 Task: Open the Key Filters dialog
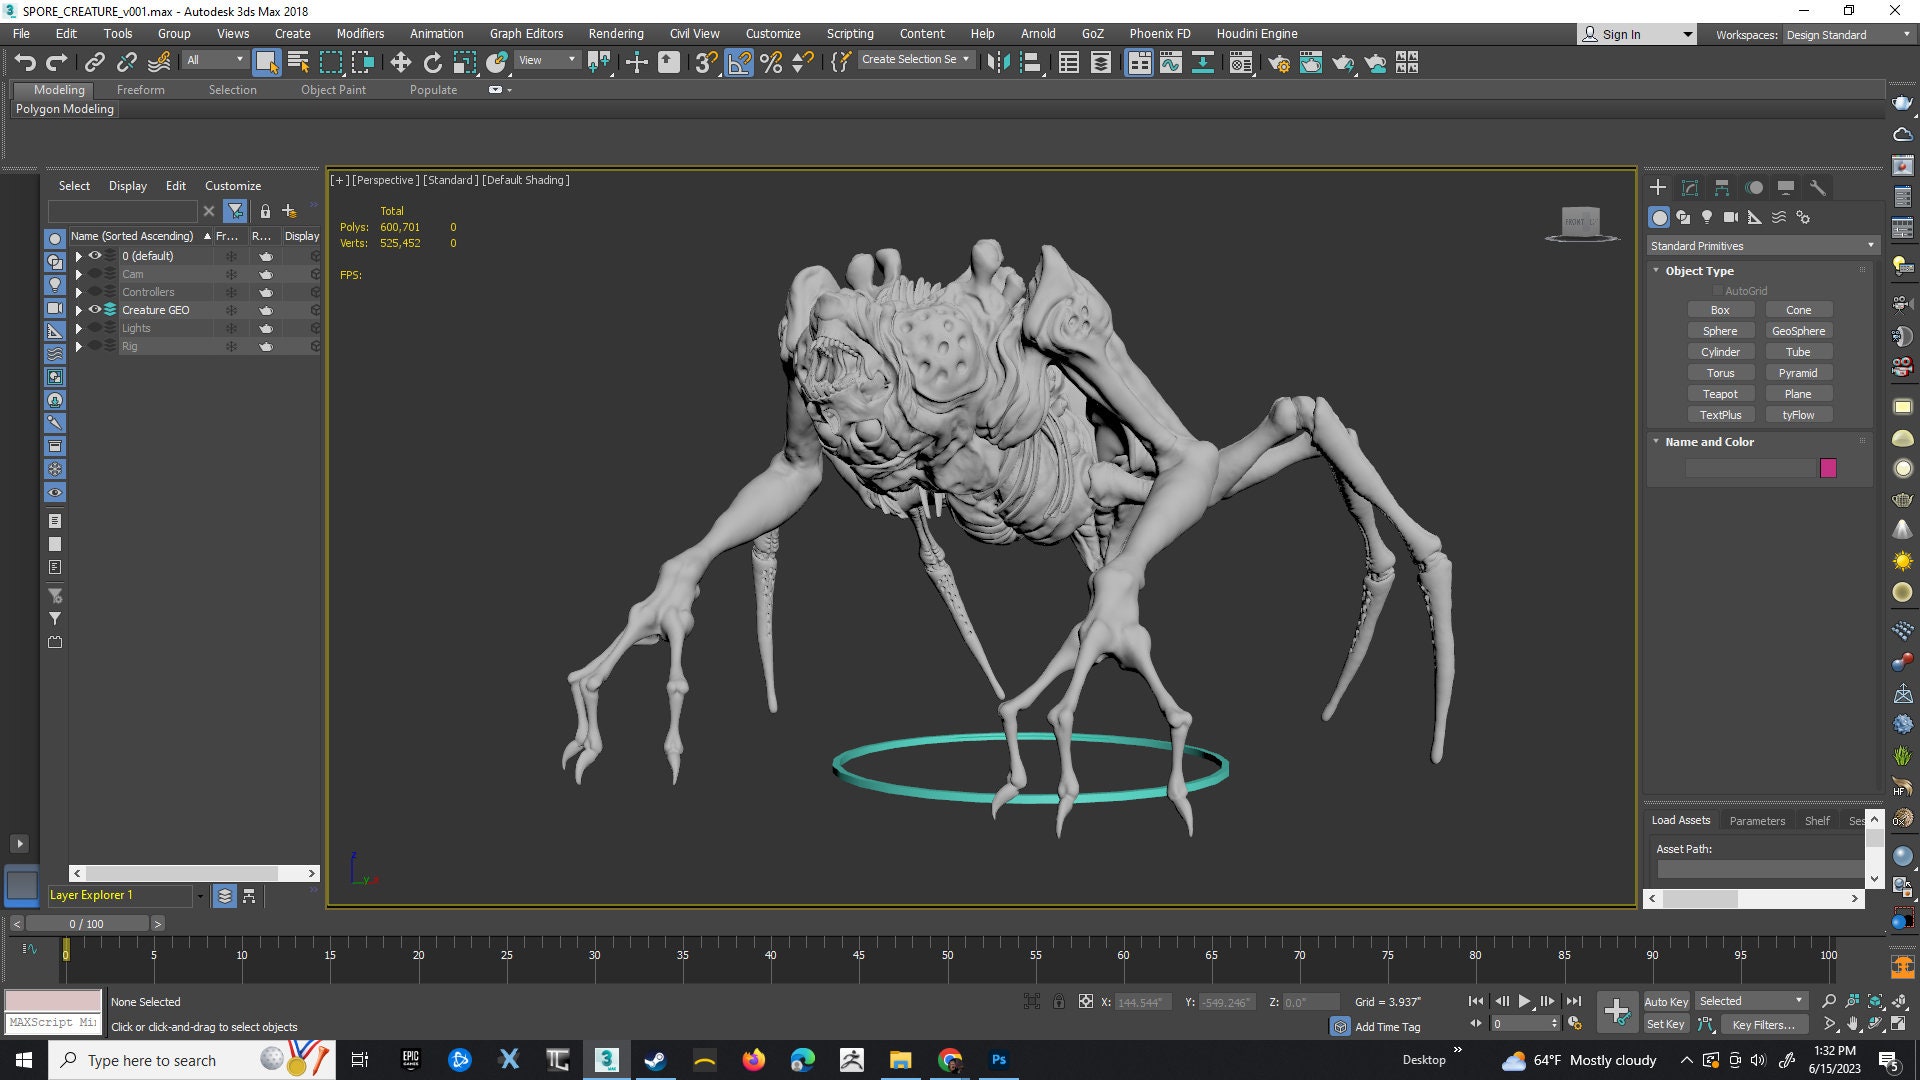[1763, 1024]
